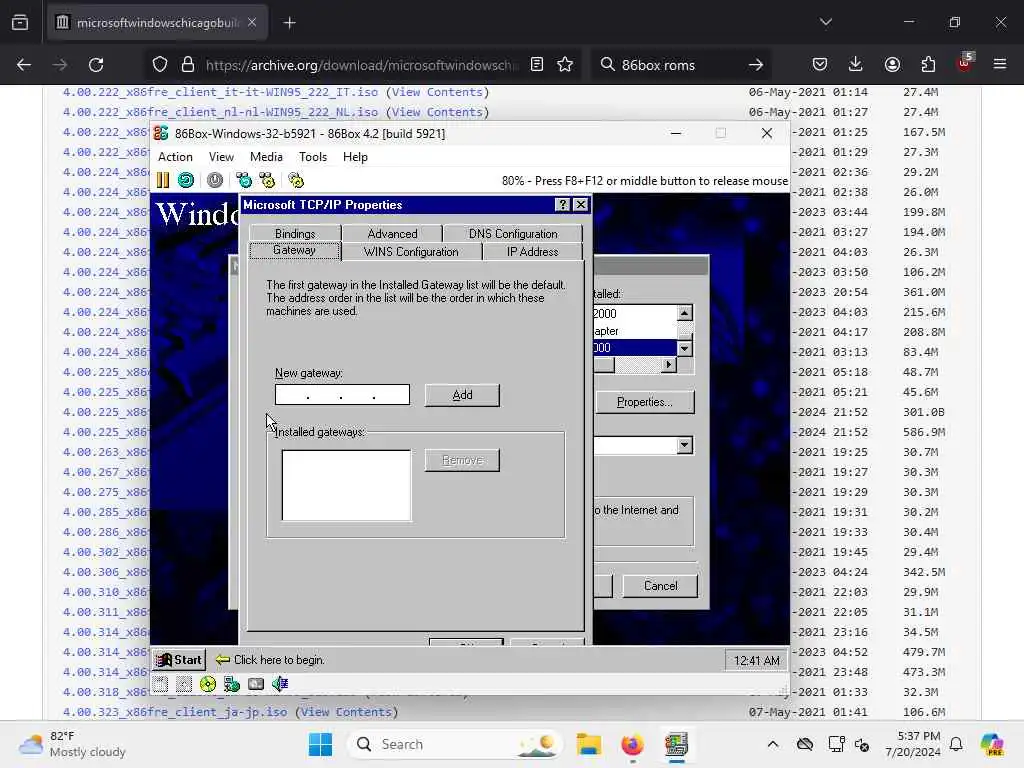Open Firefox View icon in tab bar
The height and width of the screenshot is (768, 1024).
pos(20,23)
